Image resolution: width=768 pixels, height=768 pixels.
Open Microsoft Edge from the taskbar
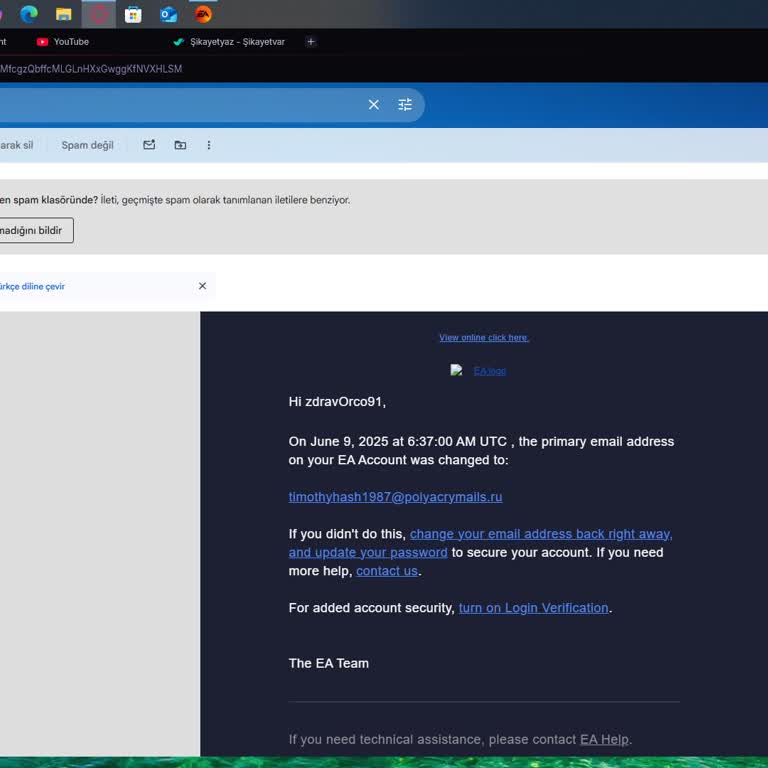point(29,14)
